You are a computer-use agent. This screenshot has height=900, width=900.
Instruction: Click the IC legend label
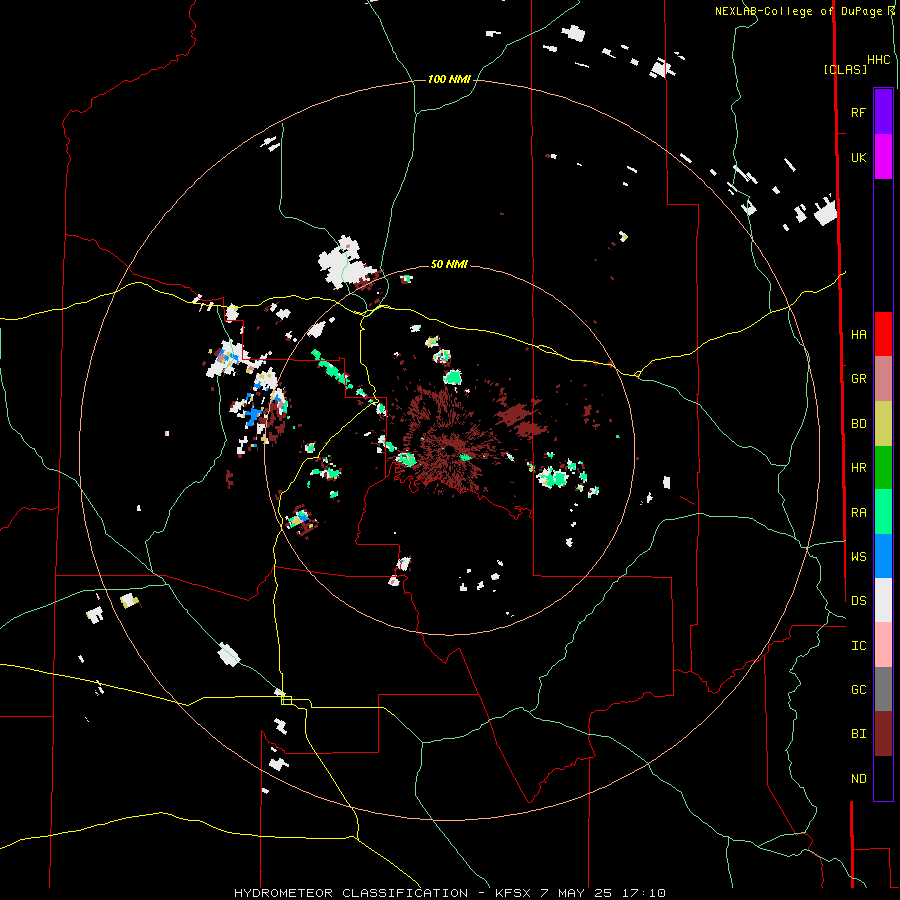(x=858, y=646)
